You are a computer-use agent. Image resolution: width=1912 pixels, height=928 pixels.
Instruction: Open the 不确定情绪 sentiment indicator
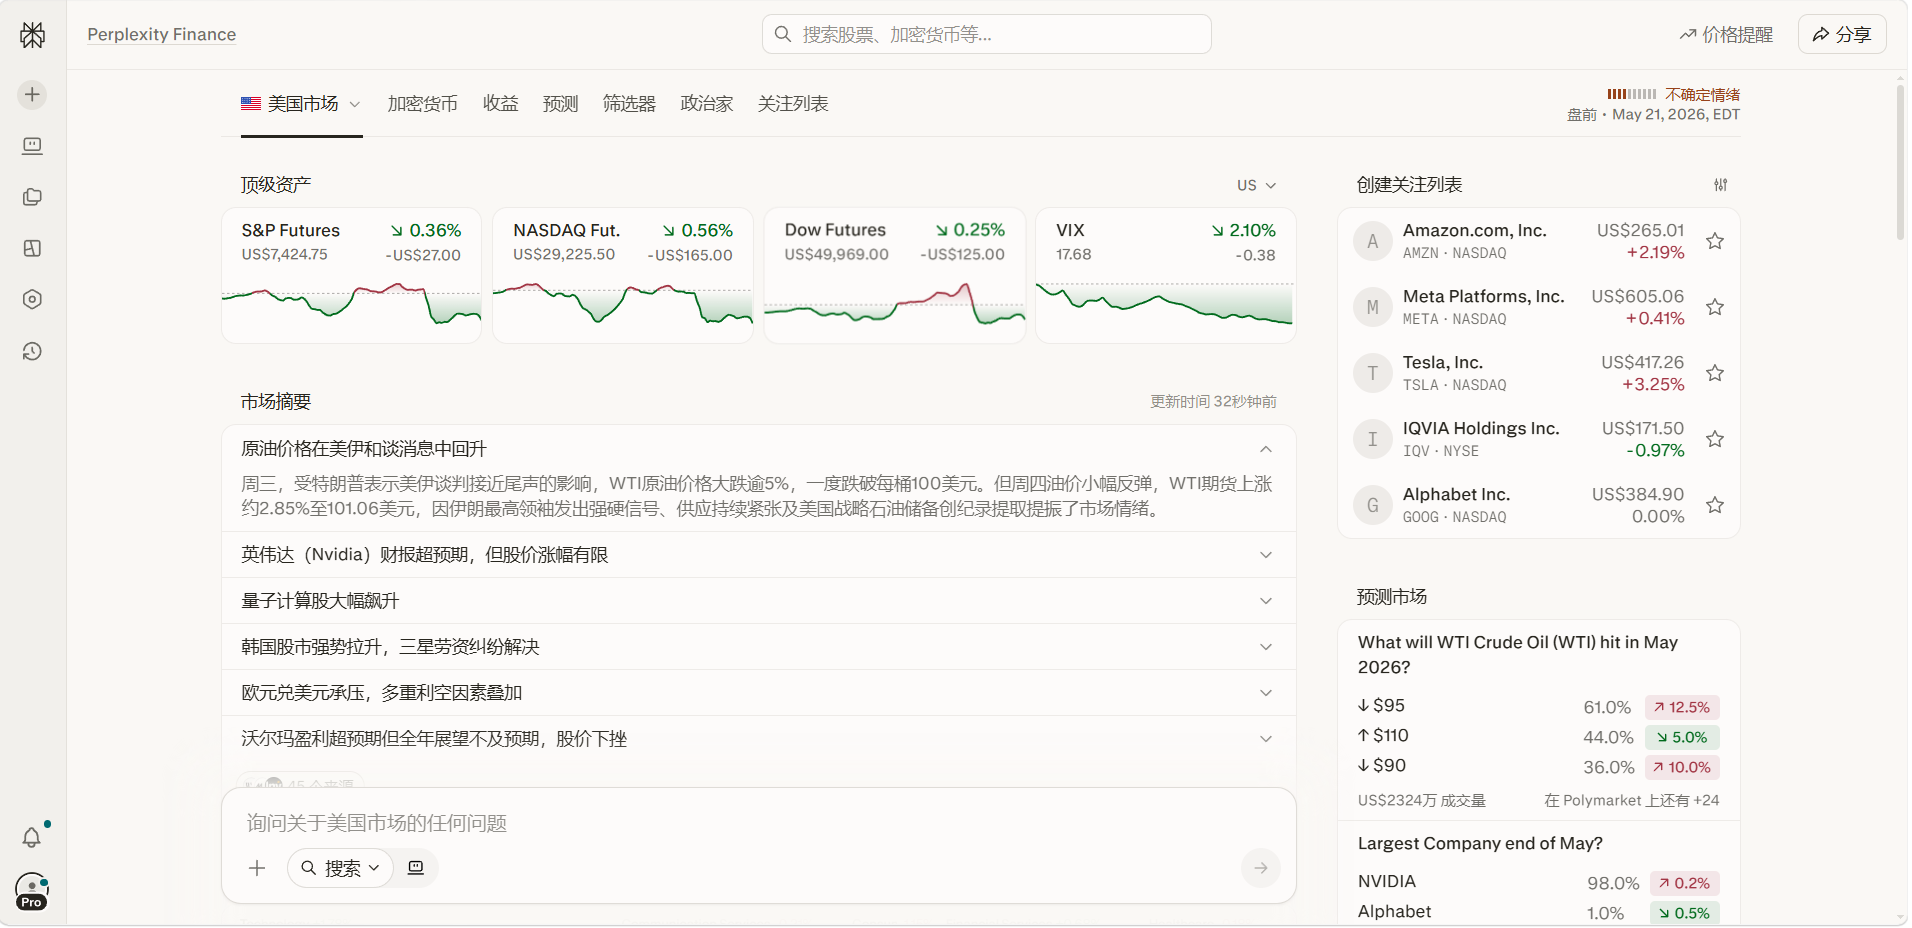pyautogui.click(x=1702, y=94)
